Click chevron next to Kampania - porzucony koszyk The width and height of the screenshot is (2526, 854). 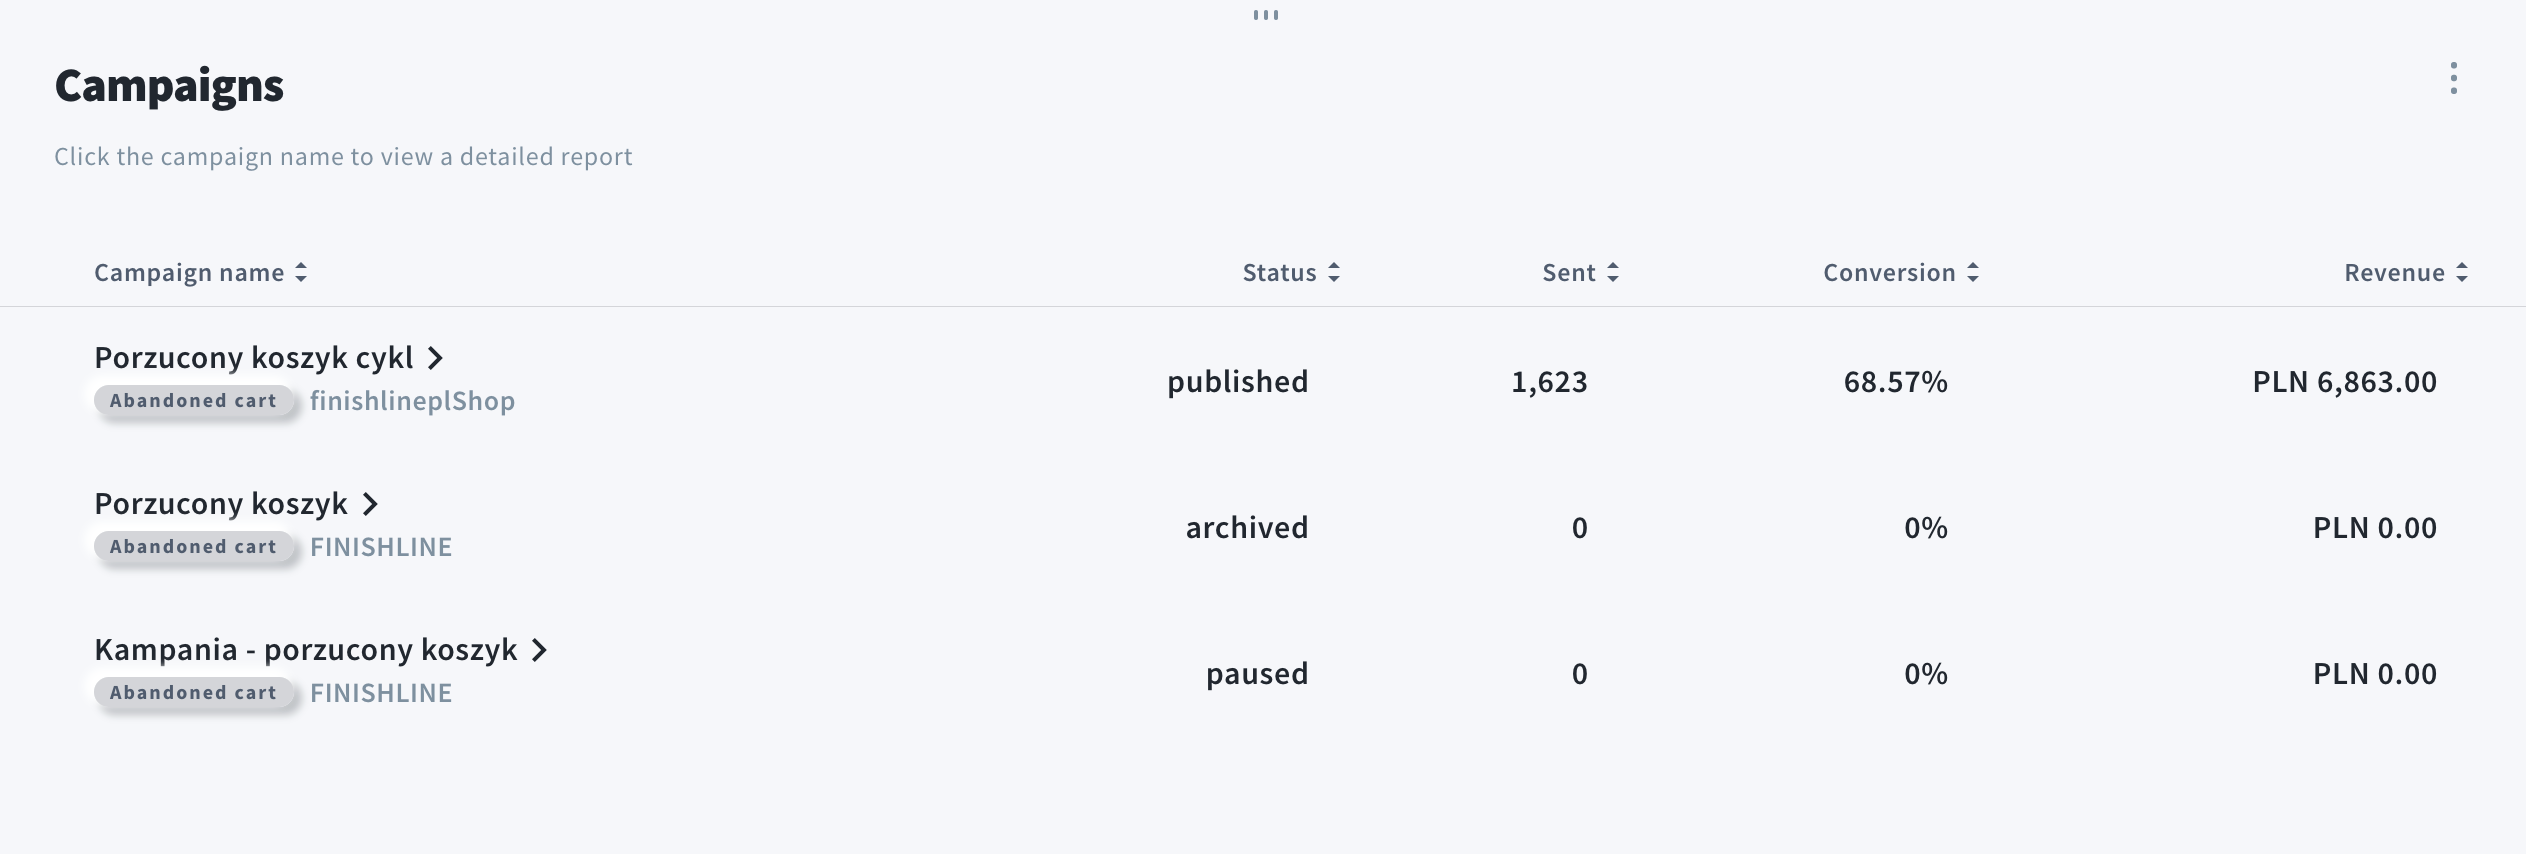click(539, 650)
